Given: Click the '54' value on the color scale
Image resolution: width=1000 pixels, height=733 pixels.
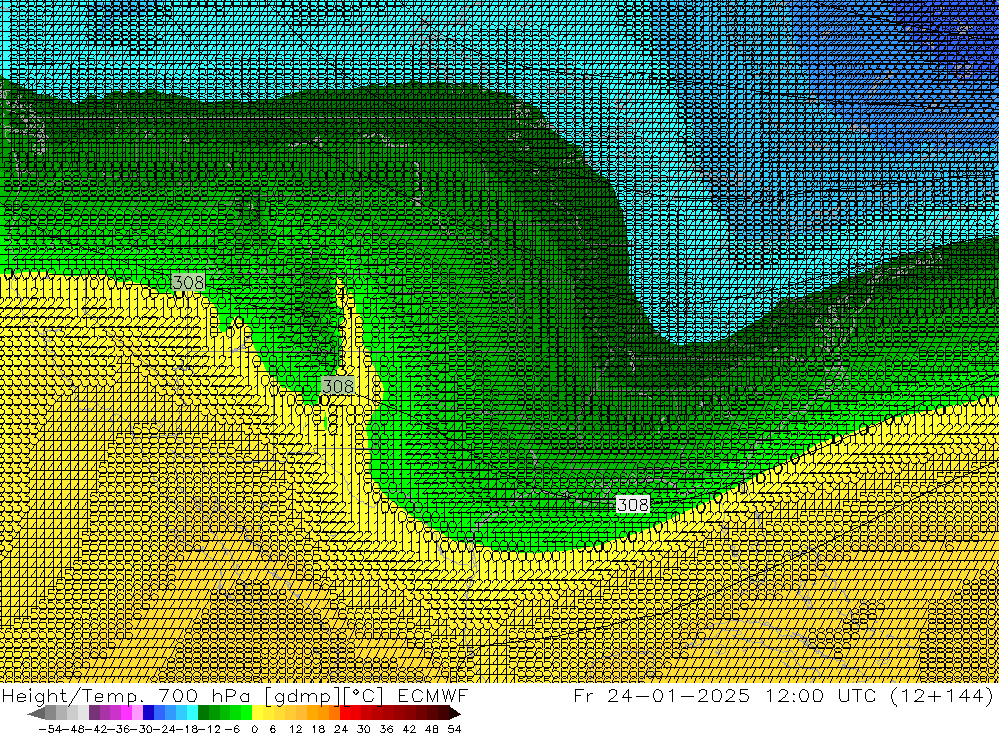Looking at the screenshot, I should click(x=454, y=729).
